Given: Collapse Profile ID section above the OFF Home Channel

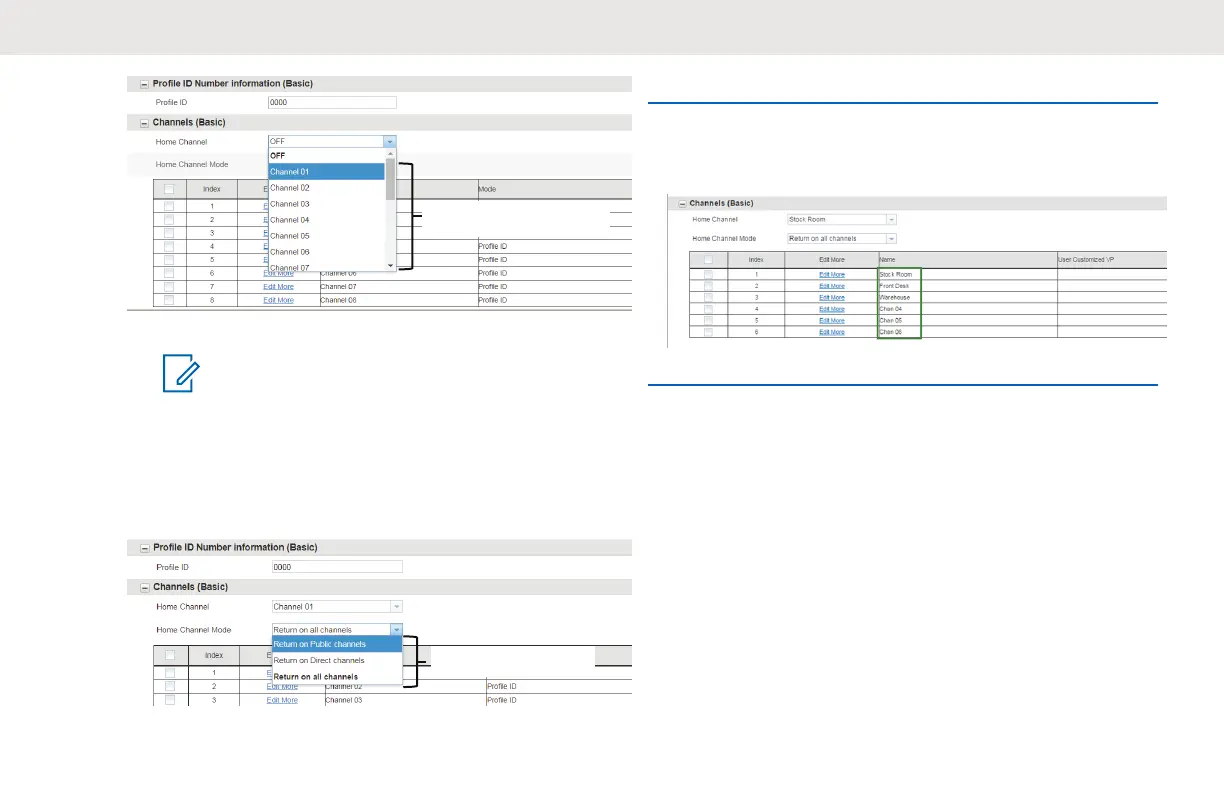Looking at the screenshot, I should click(x=144, y=84).
